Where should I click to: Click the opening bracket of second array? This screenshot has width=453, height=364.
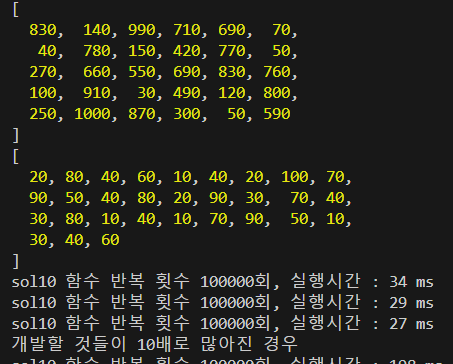[x=16, y=156]
